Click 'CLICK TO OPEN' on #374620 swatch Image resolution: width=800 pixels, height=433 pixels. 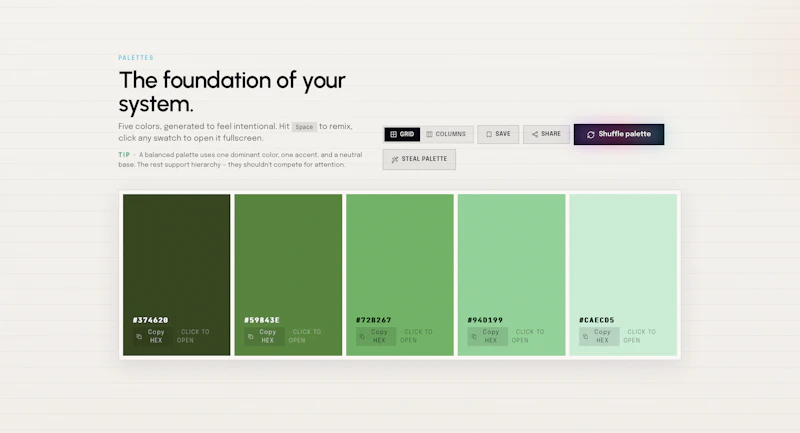tap(193, 336)
